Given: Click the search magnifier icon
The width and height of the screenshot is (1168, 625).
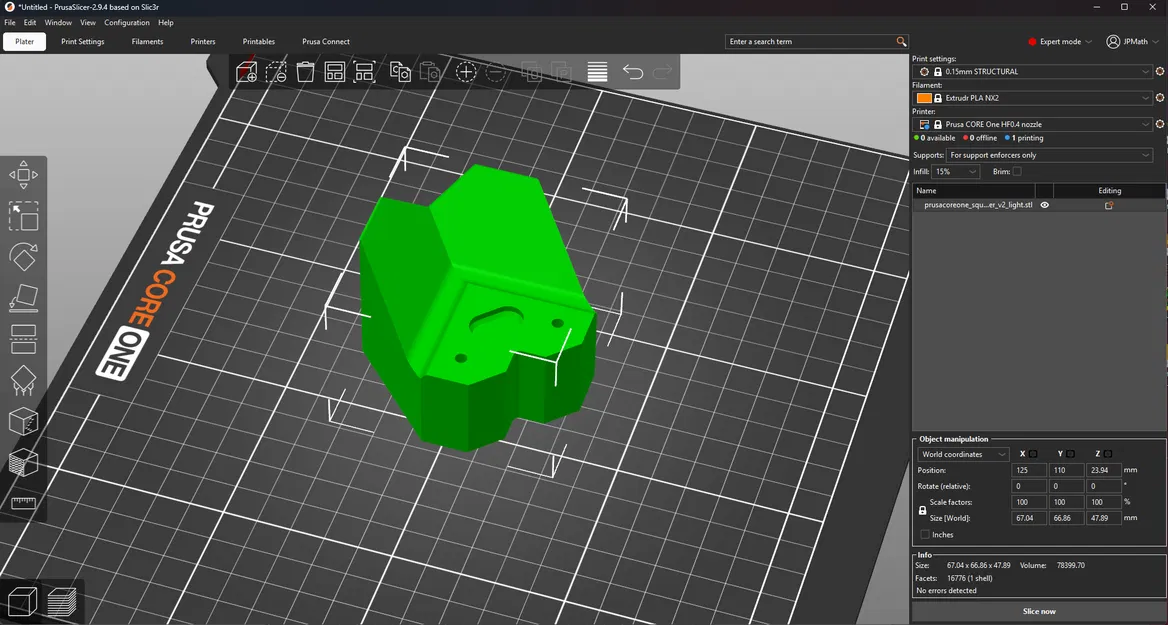Looking at the screenshot, I should (x=901, y=42).
